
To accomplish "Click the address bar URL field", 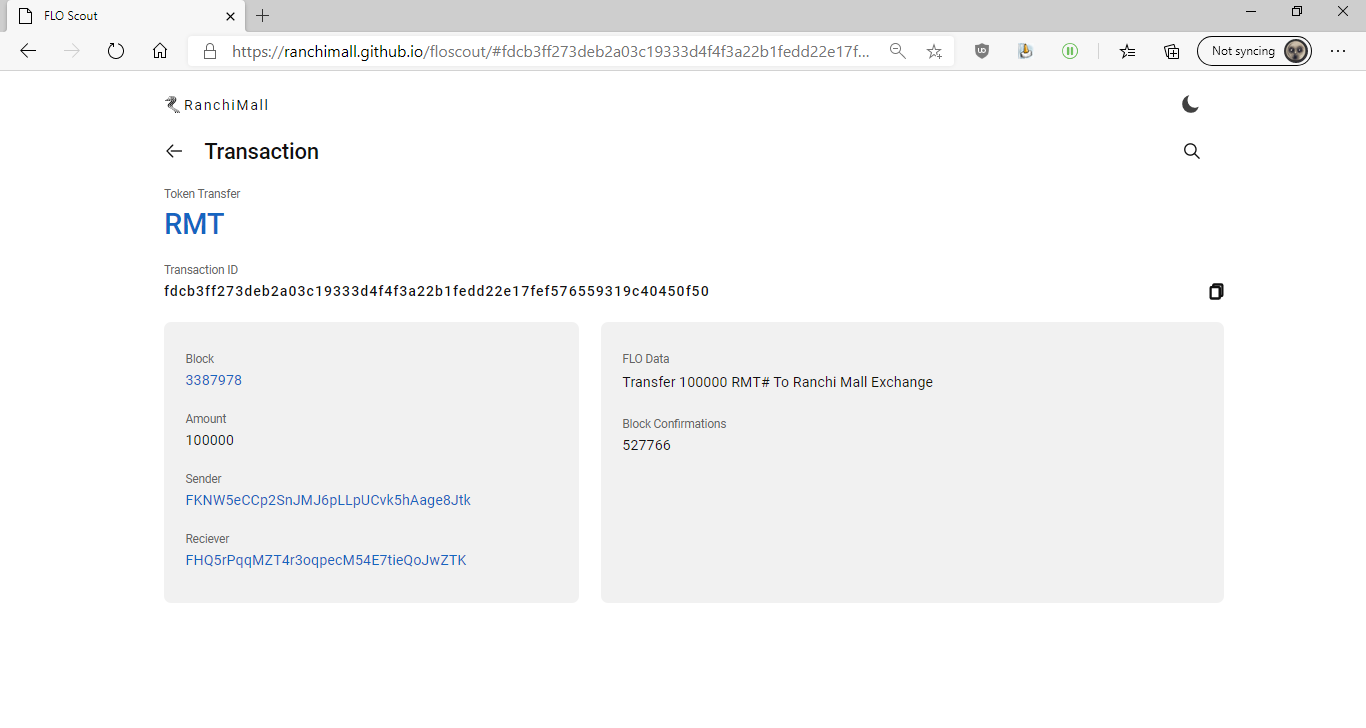I will coord(550,51).
